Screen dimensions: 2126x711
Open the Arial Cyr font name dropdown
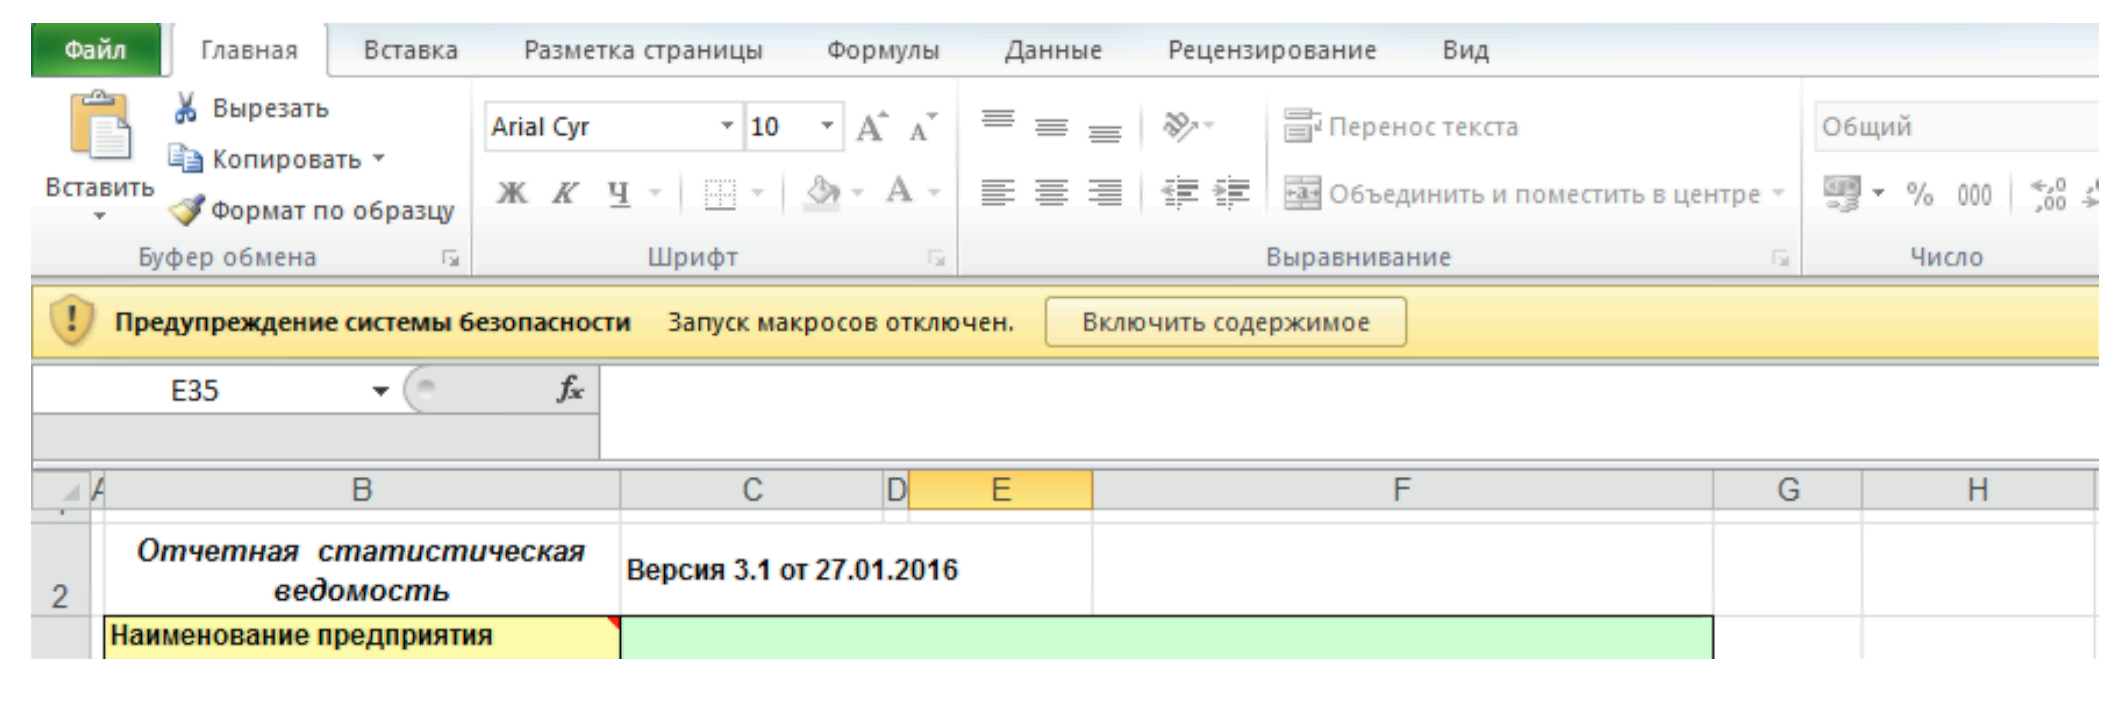tap(727, 127)
